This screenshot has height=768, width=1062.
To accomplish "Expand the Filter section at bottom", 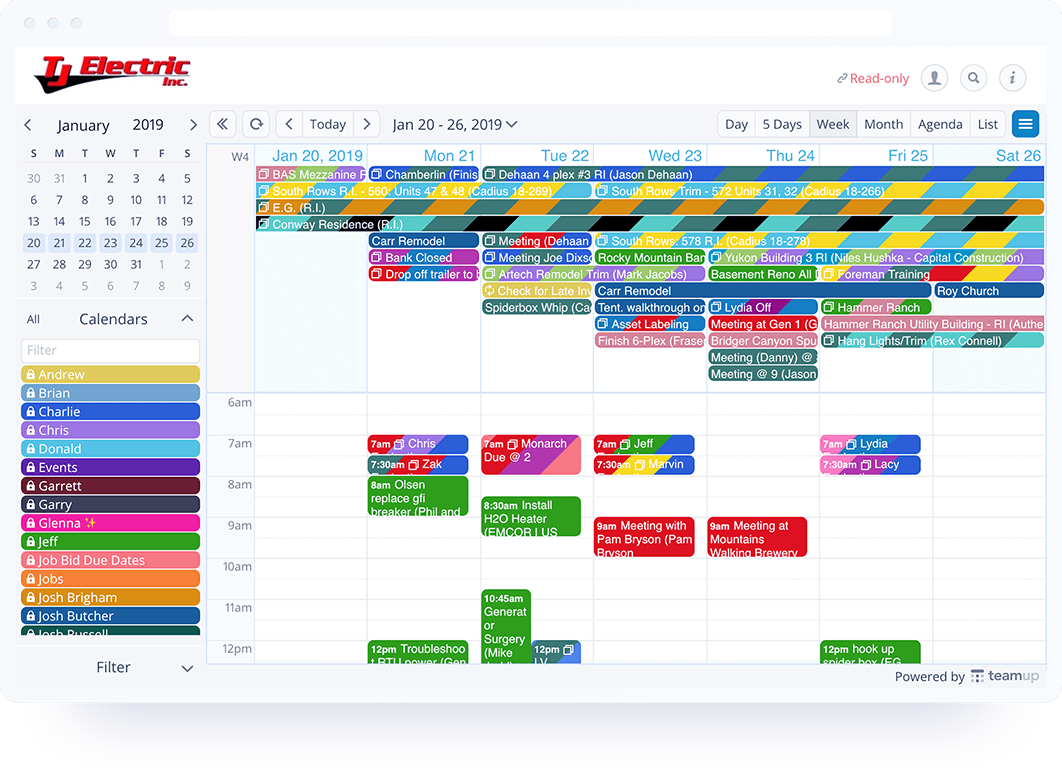I will click(x=187, y=668).
